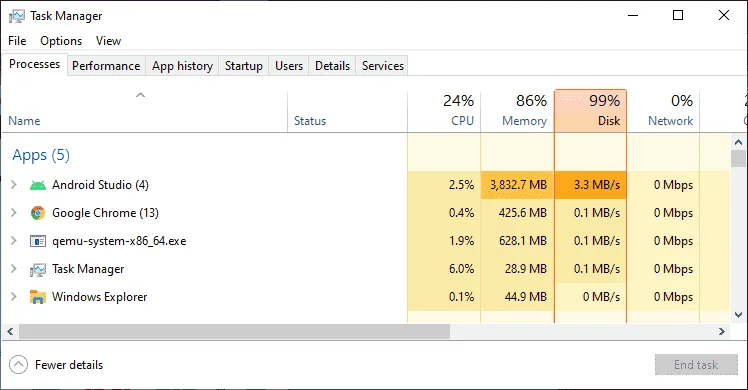
Task: Select the Android Studio (4) row name
Action: [x=100, y=185]
